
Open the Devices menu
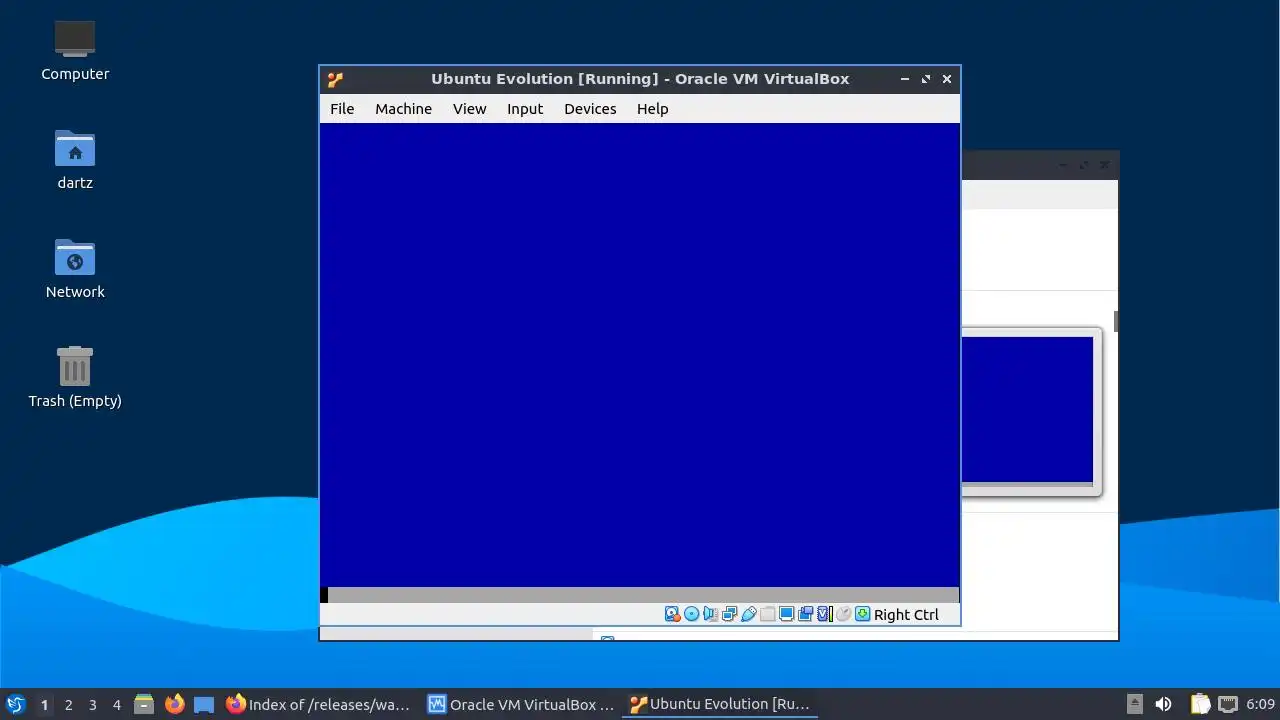[590, 109]
